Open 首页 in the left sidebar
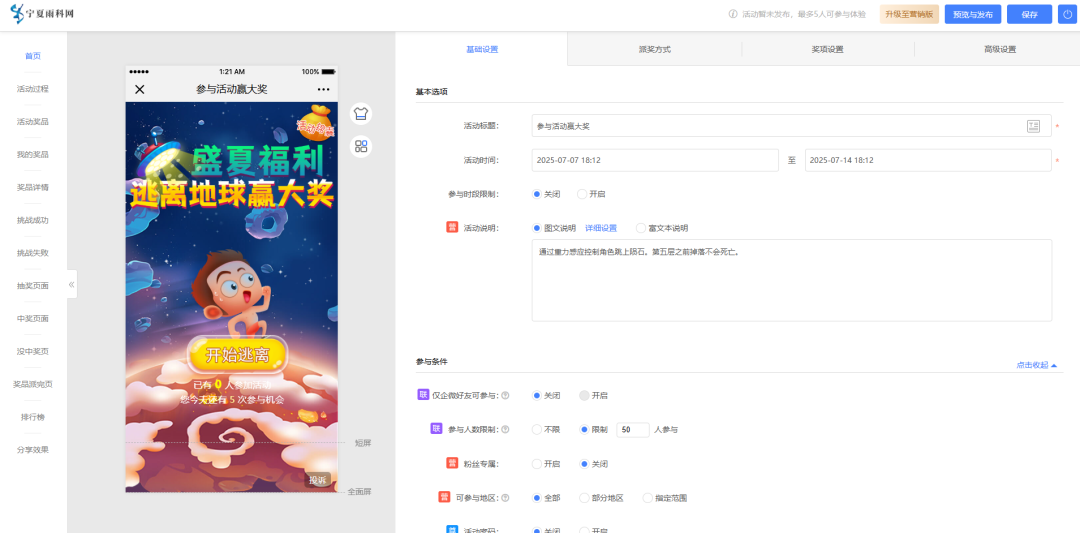Viewport: 1080px width, 533px height. point(33,56)
